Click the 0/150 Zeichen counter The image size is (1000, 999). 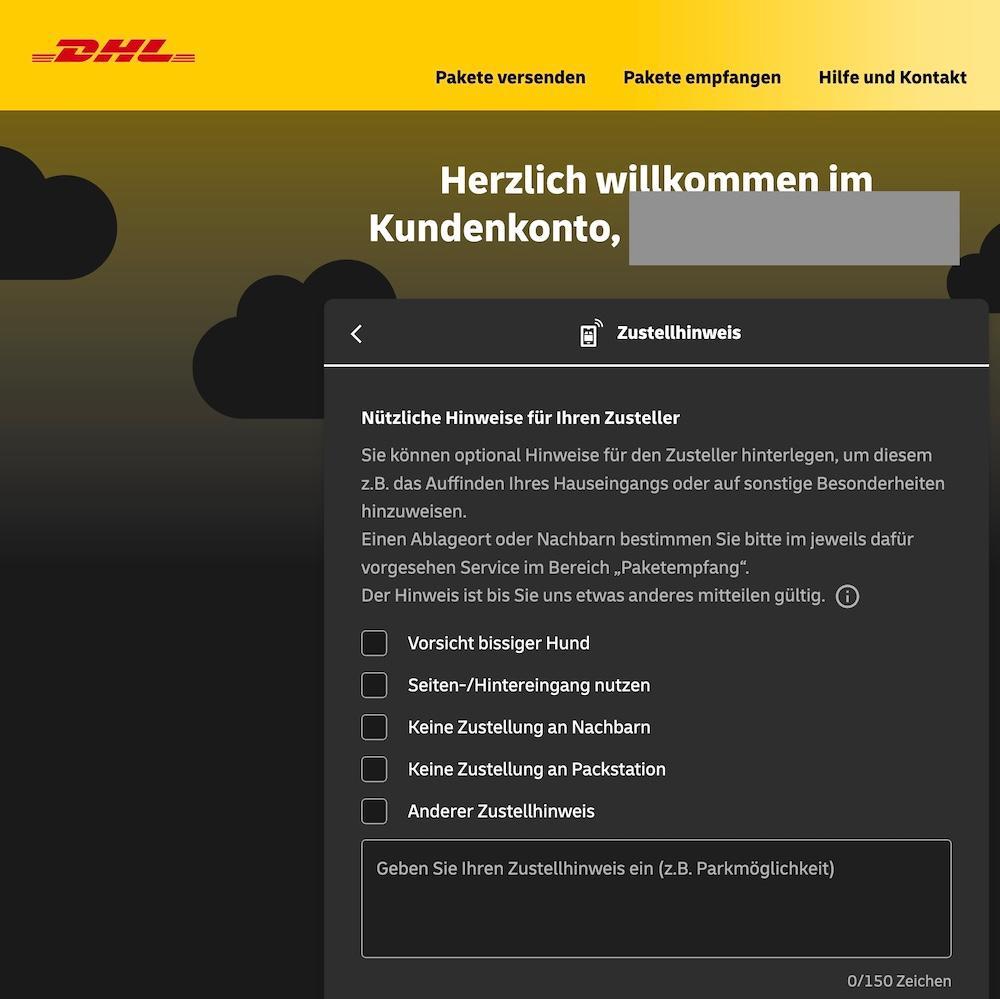tap(899, 981)
